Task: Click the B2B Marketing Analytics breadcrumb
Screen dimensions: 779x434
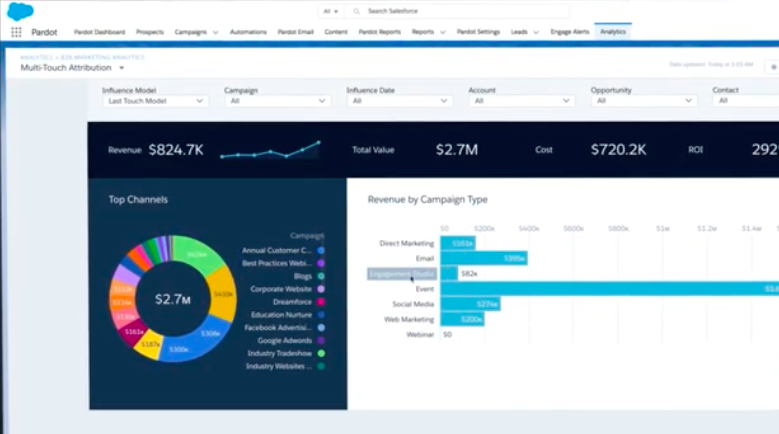Action: pos(102,57)
